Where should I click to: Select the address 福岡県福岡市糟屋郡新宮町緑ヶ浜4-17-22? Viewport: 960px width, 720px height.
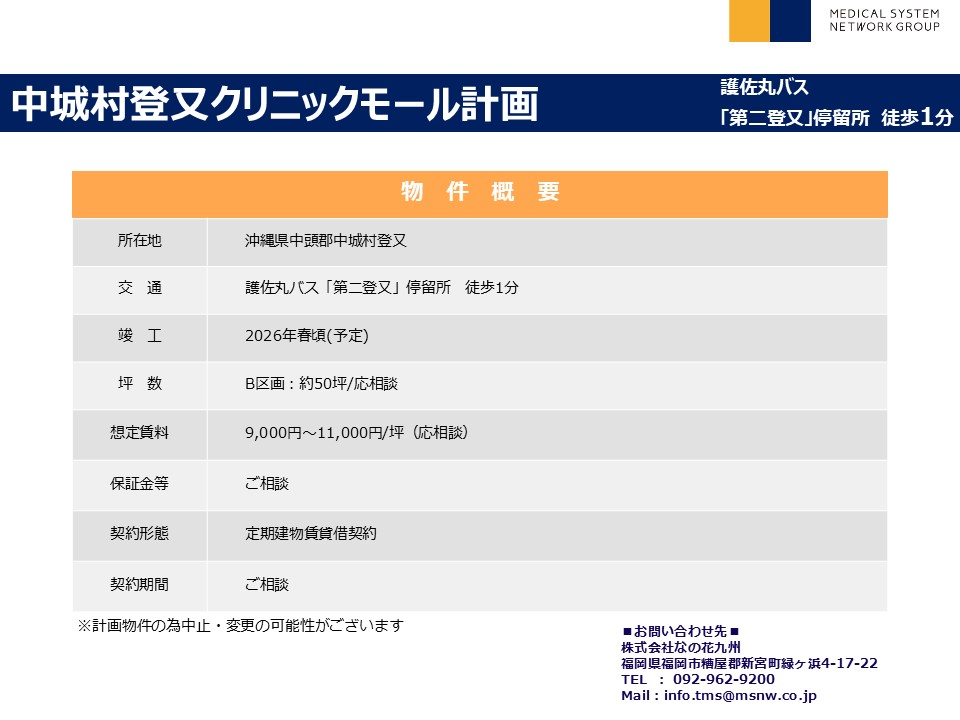tap(749, 663)
